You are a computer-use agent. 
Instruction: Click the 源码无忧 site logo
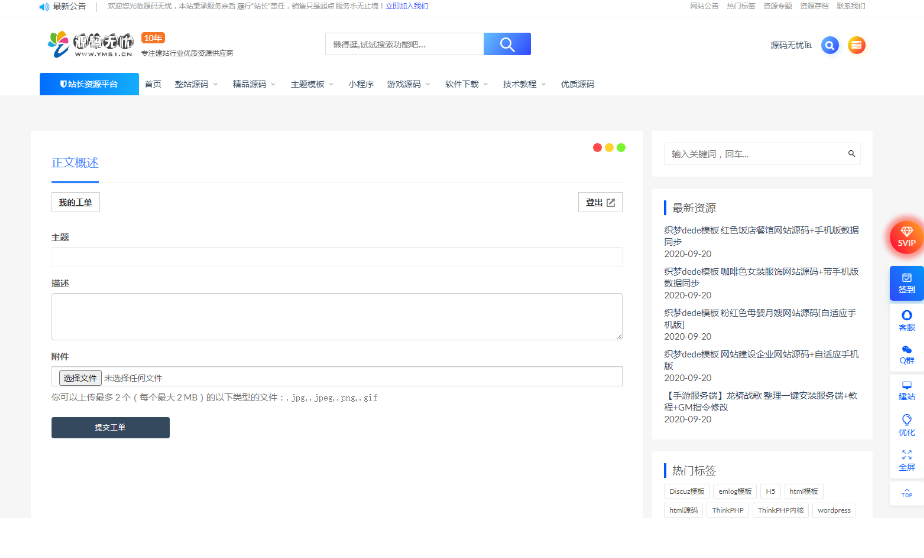90,44
